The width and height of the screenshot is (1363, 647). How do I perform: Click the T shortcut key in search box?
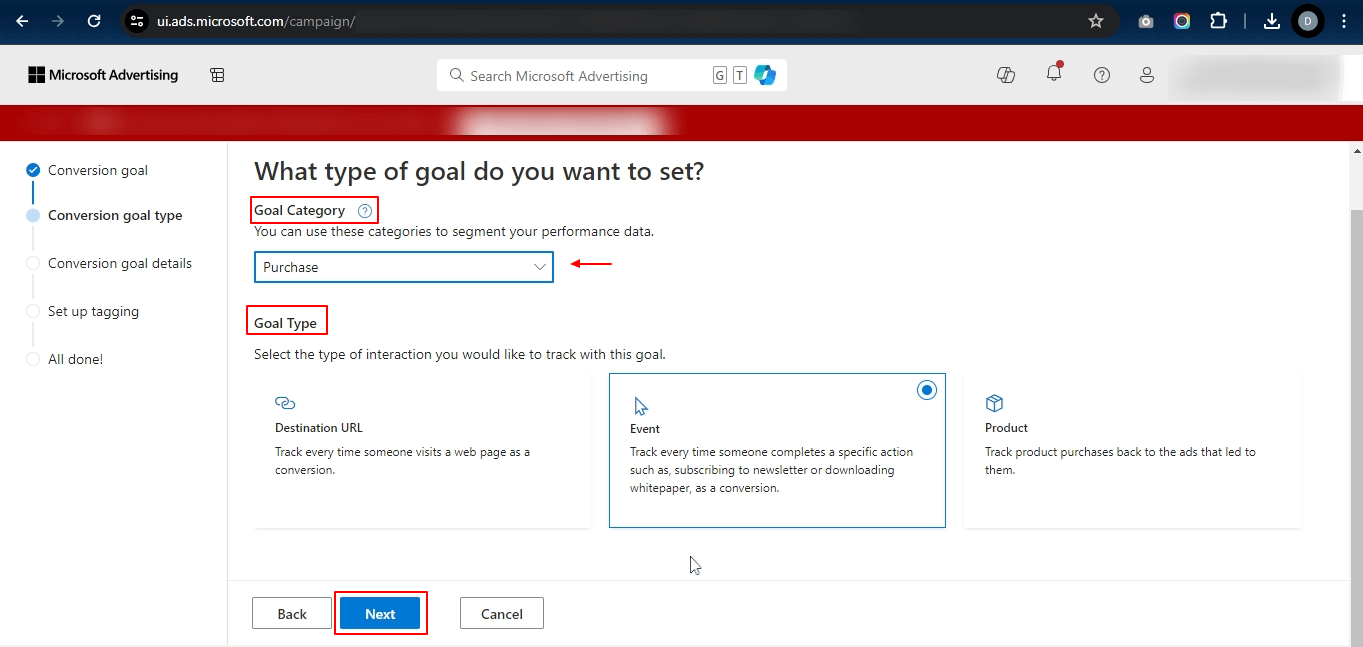(740, 75)
